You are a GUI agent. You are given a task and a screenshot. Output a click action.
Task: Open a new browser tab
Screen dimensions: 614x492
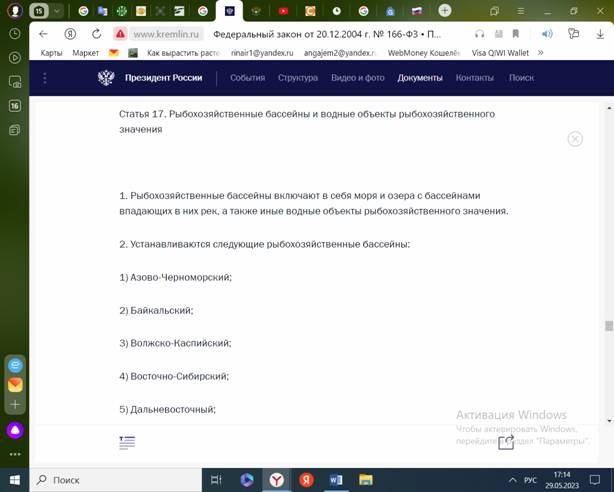[444, 11]
